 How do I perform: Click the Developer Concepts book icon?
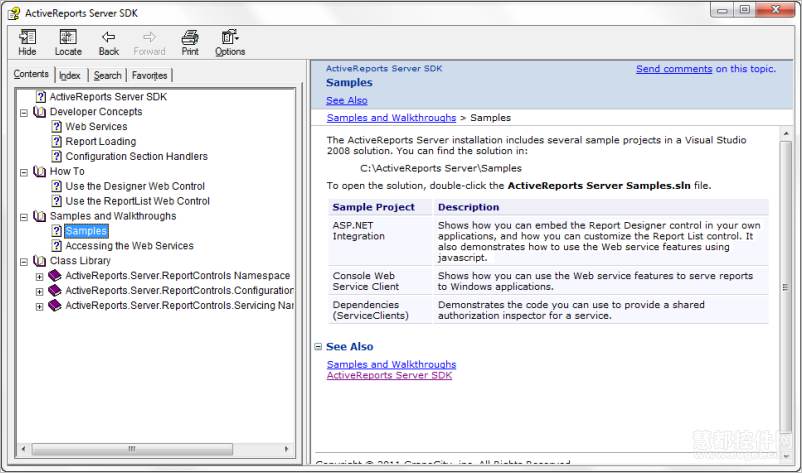coord(39,111)
